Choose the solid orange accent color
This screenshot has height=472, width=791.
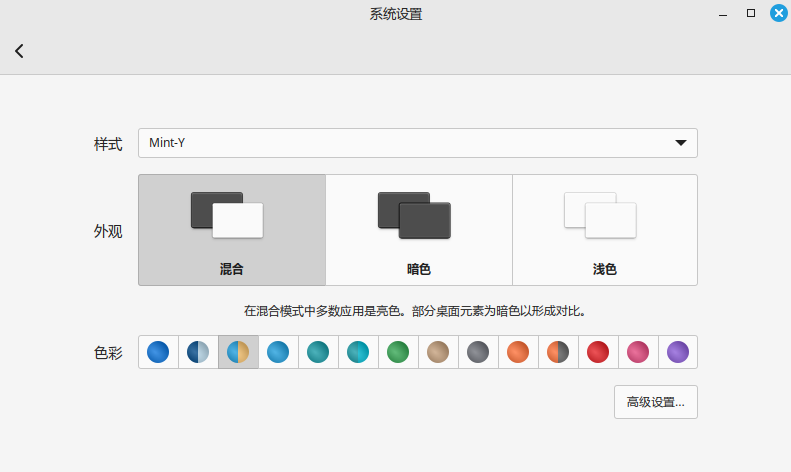pyautogui.click(x=518, y=352)
